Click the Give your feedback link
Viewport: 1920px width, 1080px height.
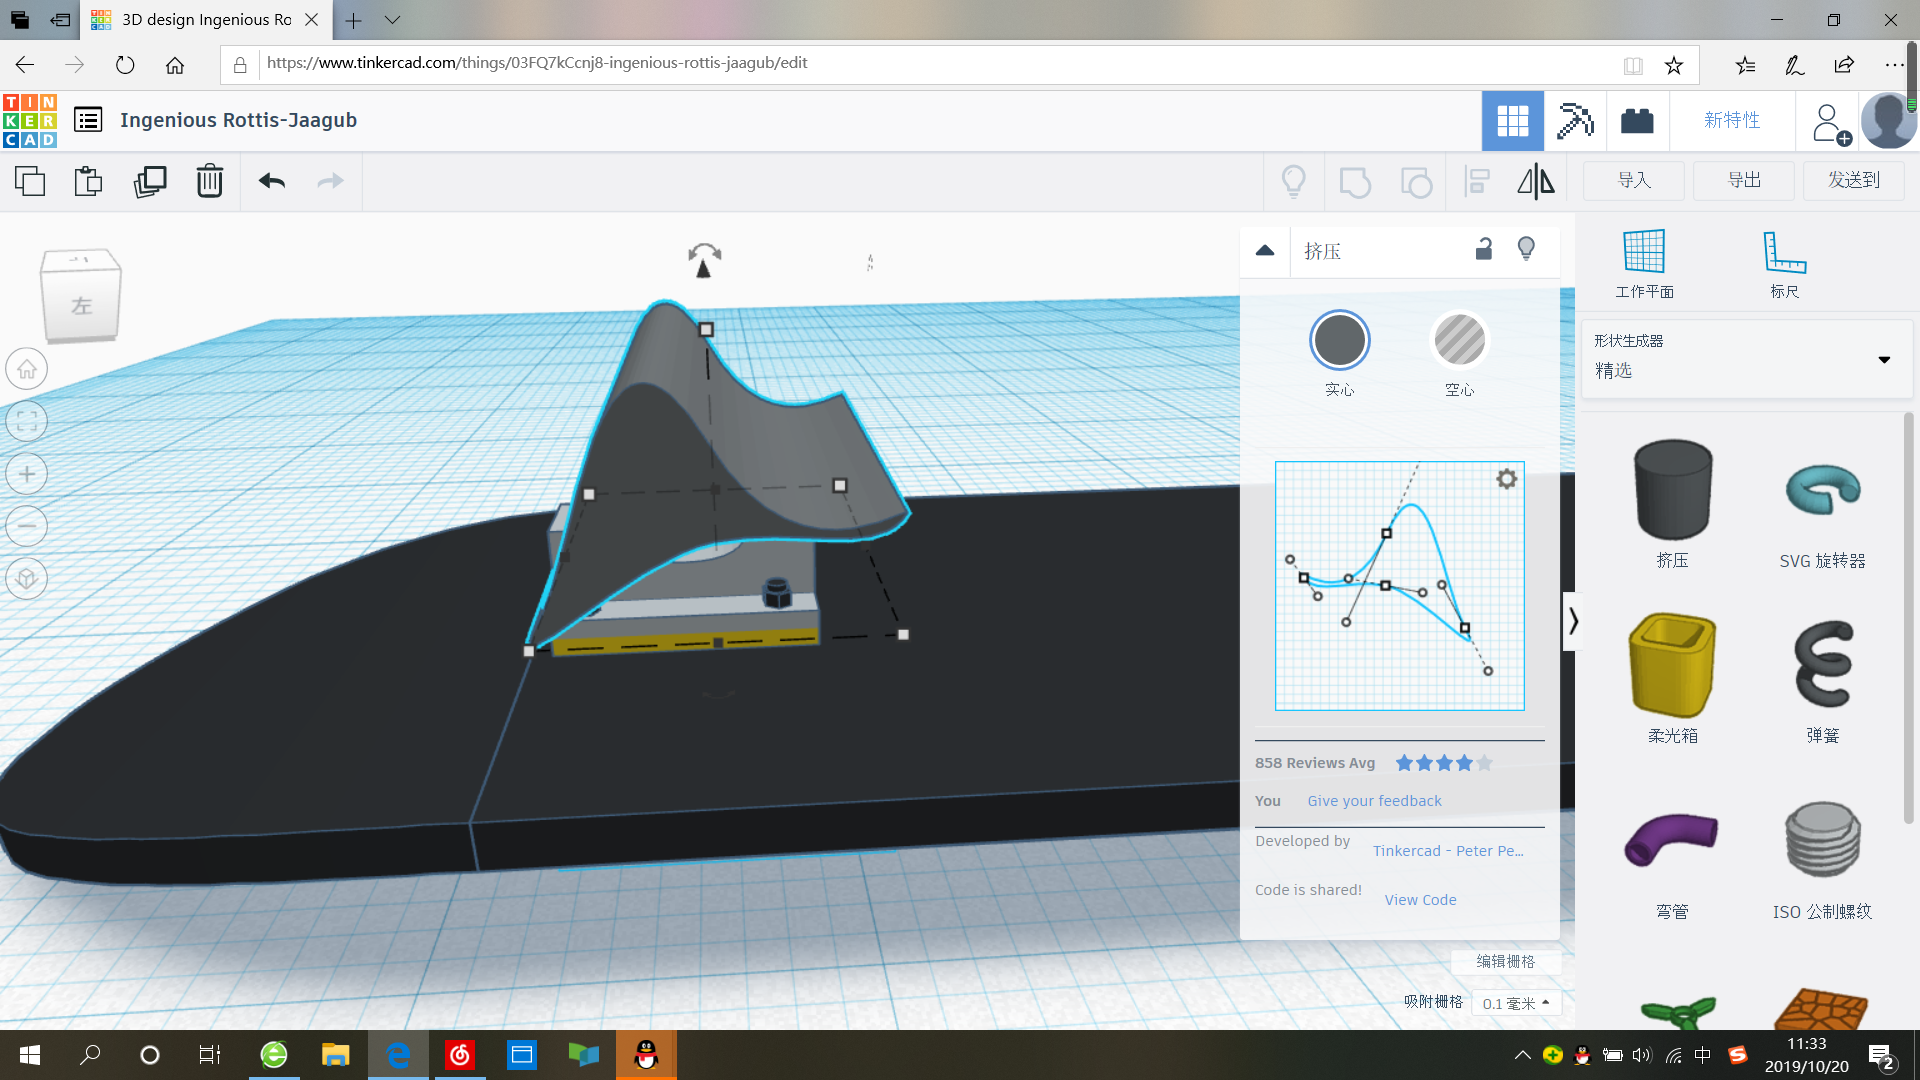click(x=1374, y=801)
